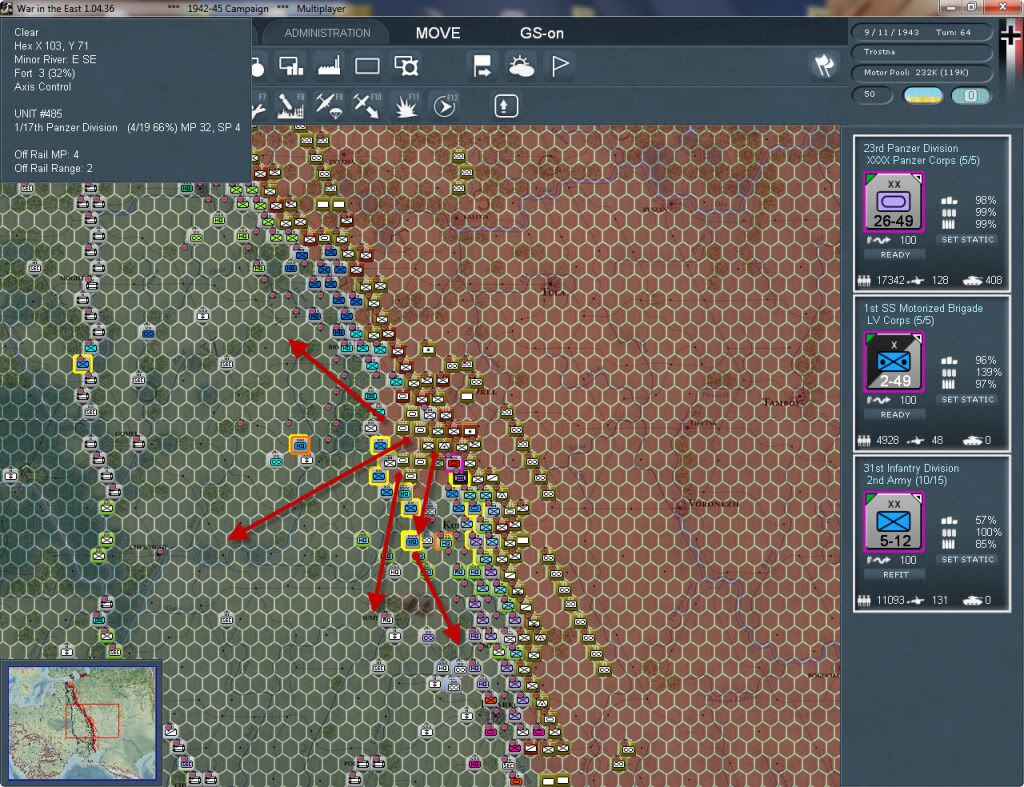The image size is (1024, 787).
Task: Click the 4928 manpower value
Action: coord(888,441)
